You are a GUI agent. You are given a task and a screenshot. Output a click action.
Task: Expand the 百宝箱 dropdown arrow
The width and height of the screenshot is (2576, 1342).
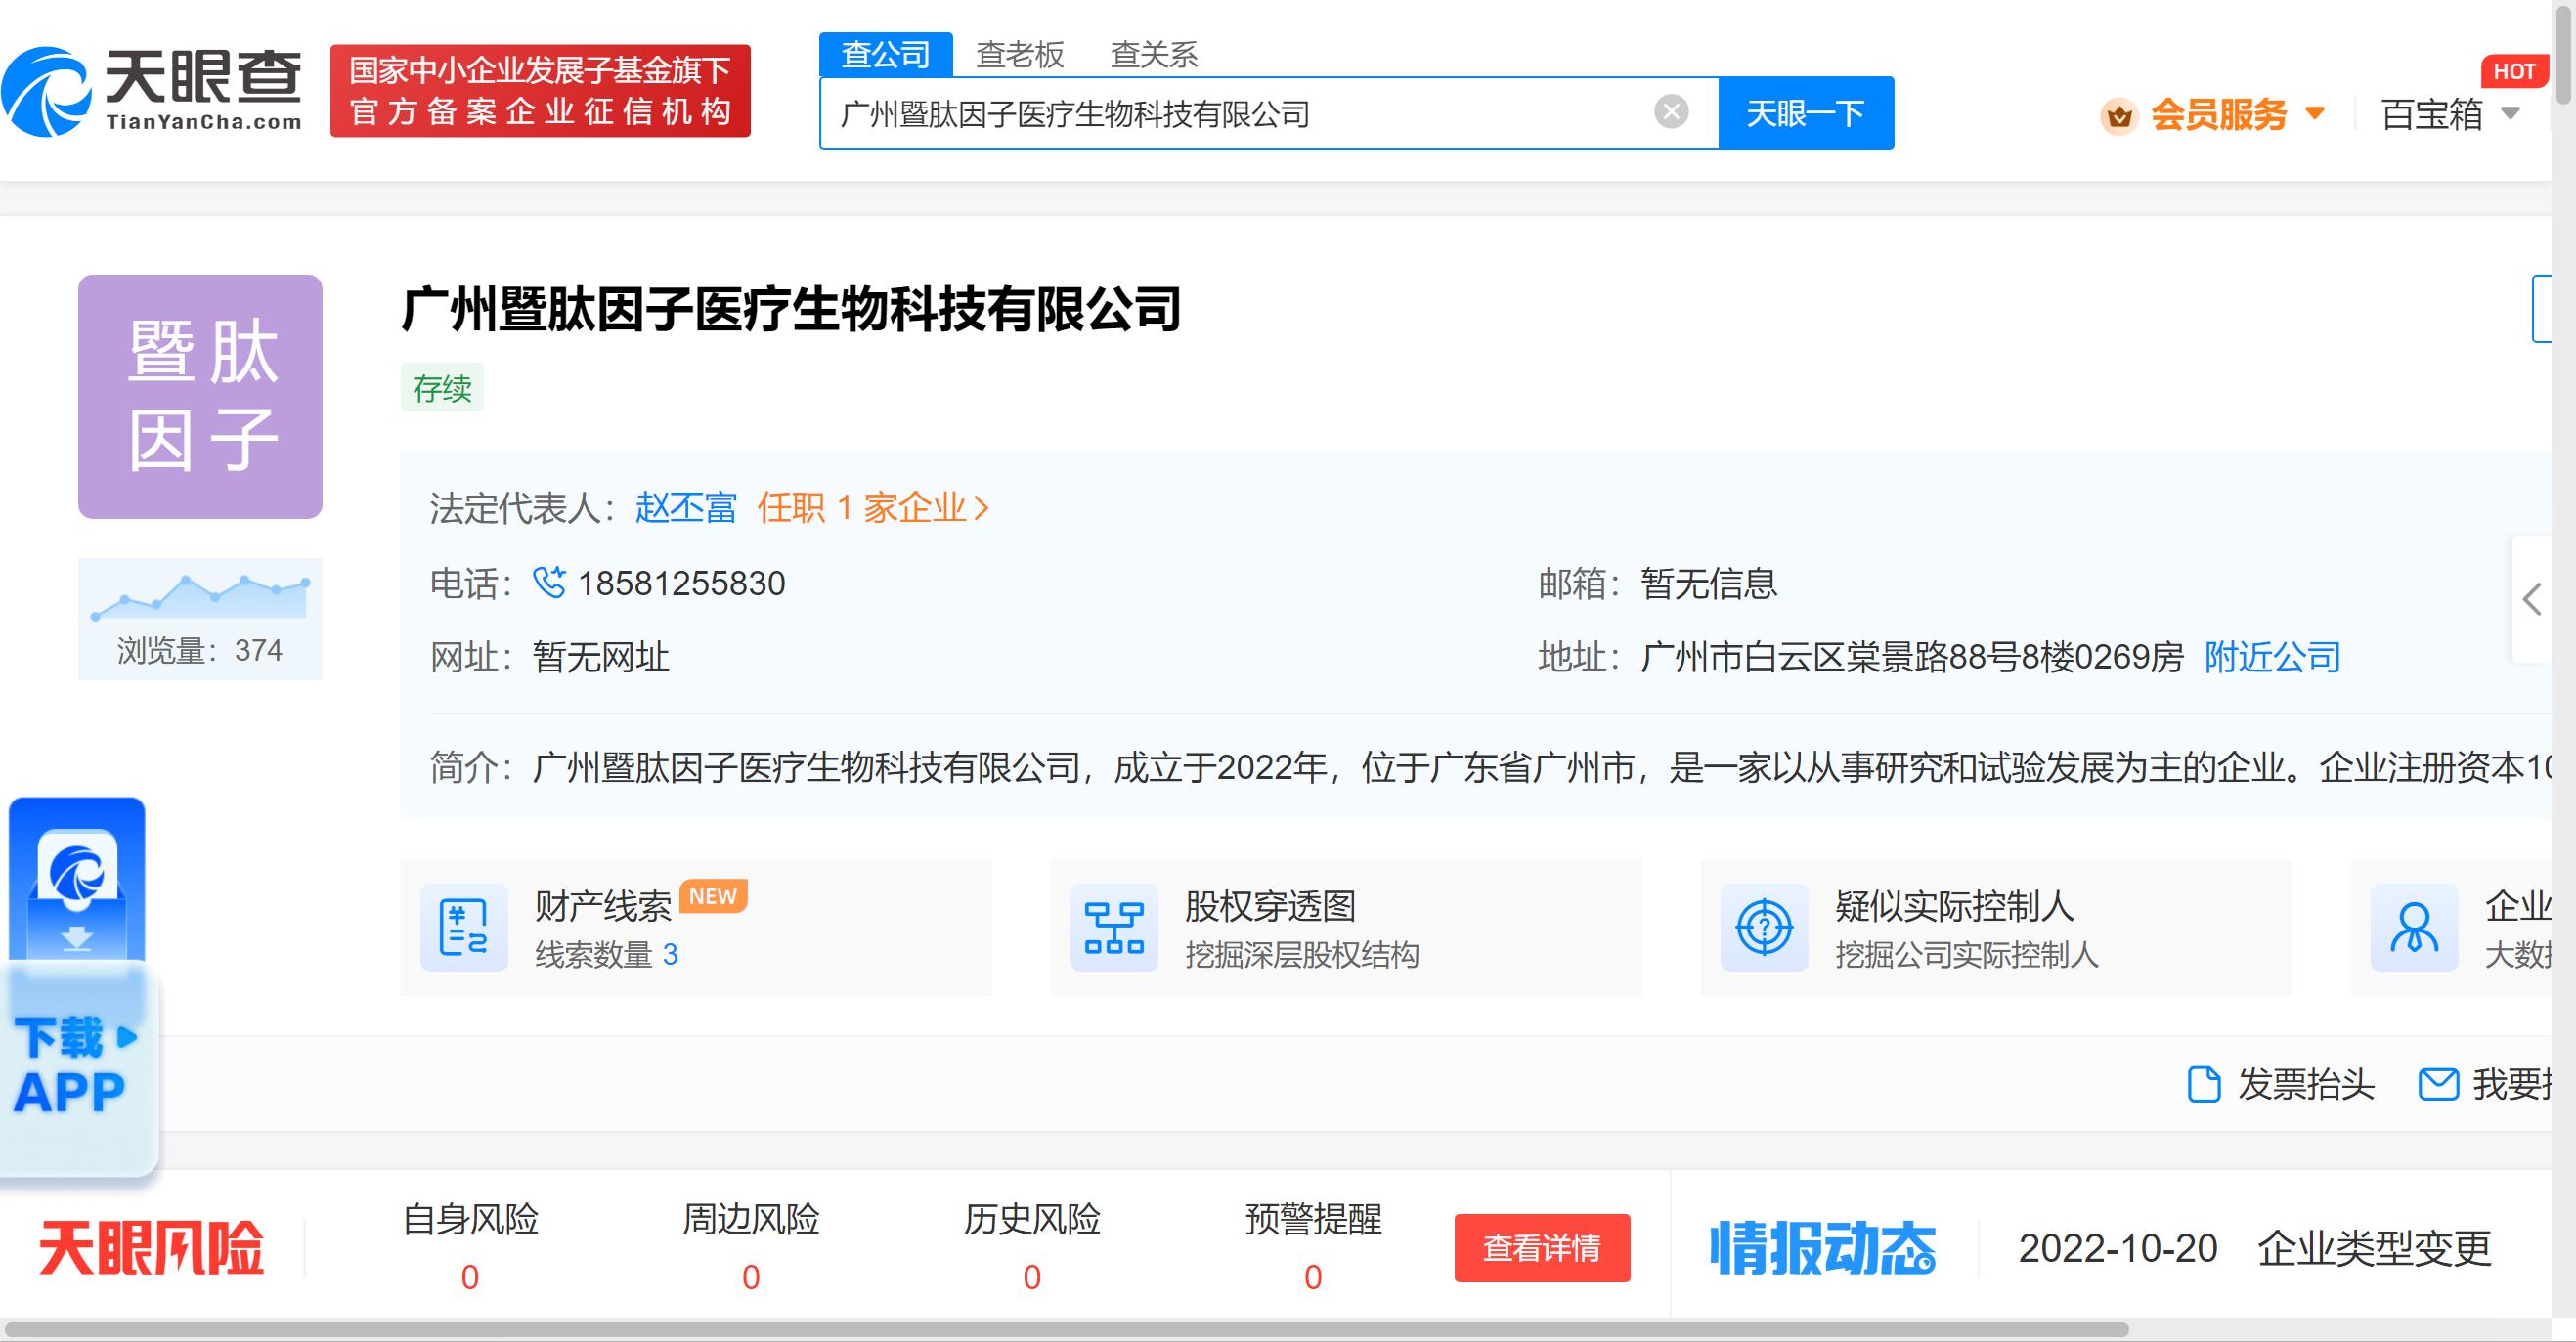(2510, 113)
